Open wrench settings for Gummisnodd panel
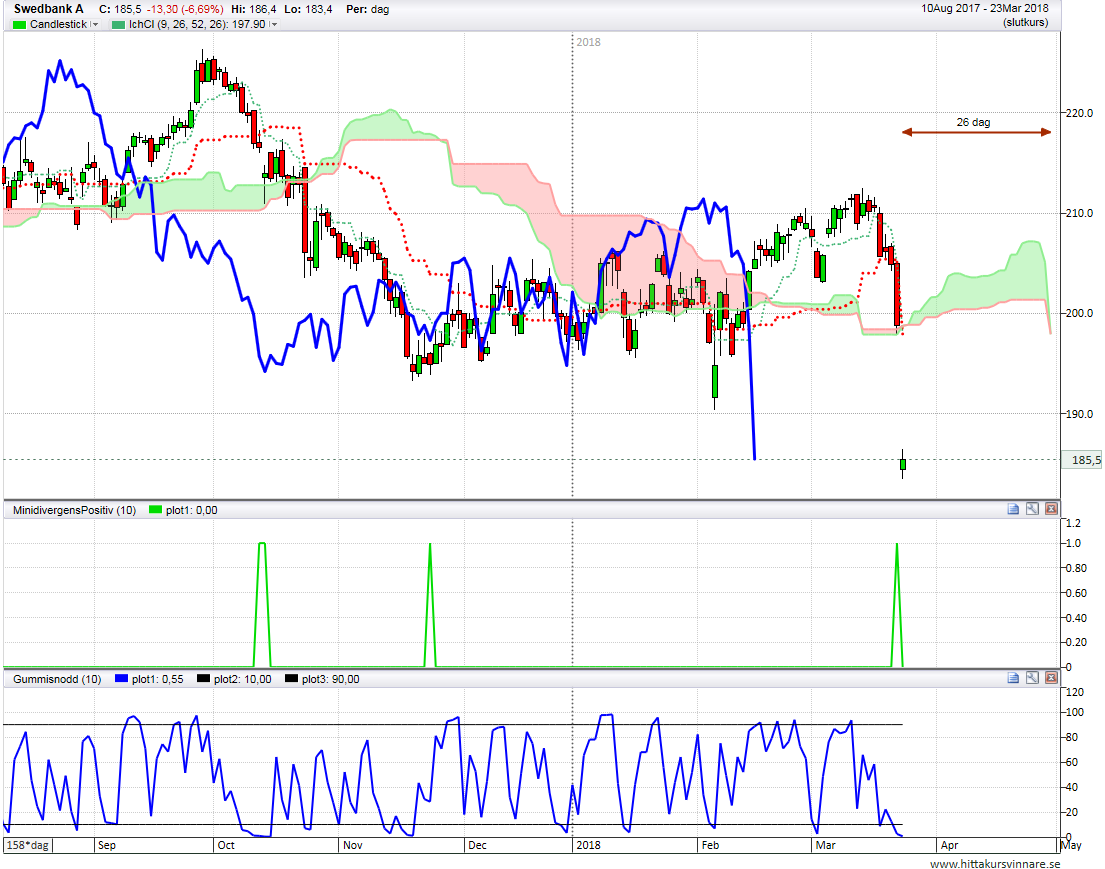 (x=1032, y=678)
